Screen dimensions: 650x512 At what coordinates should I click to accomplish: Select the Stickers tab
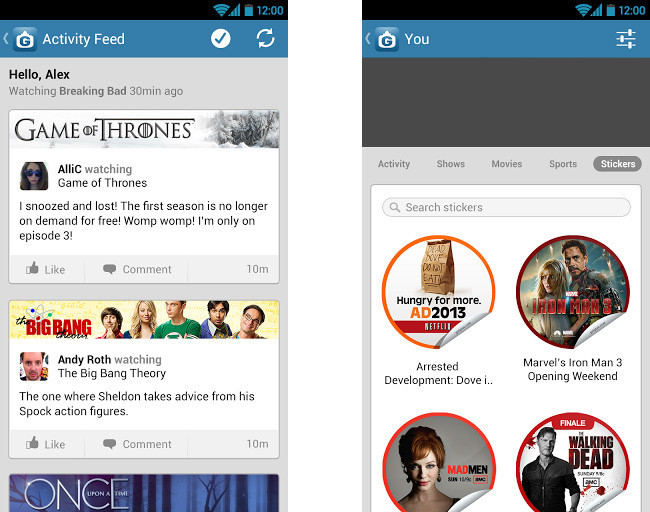click(618, 164)
